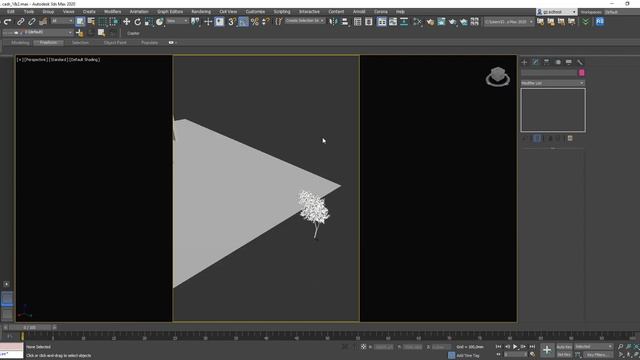Open the Render Setup dialog
The image size is (640, 360).
[430, 22]
